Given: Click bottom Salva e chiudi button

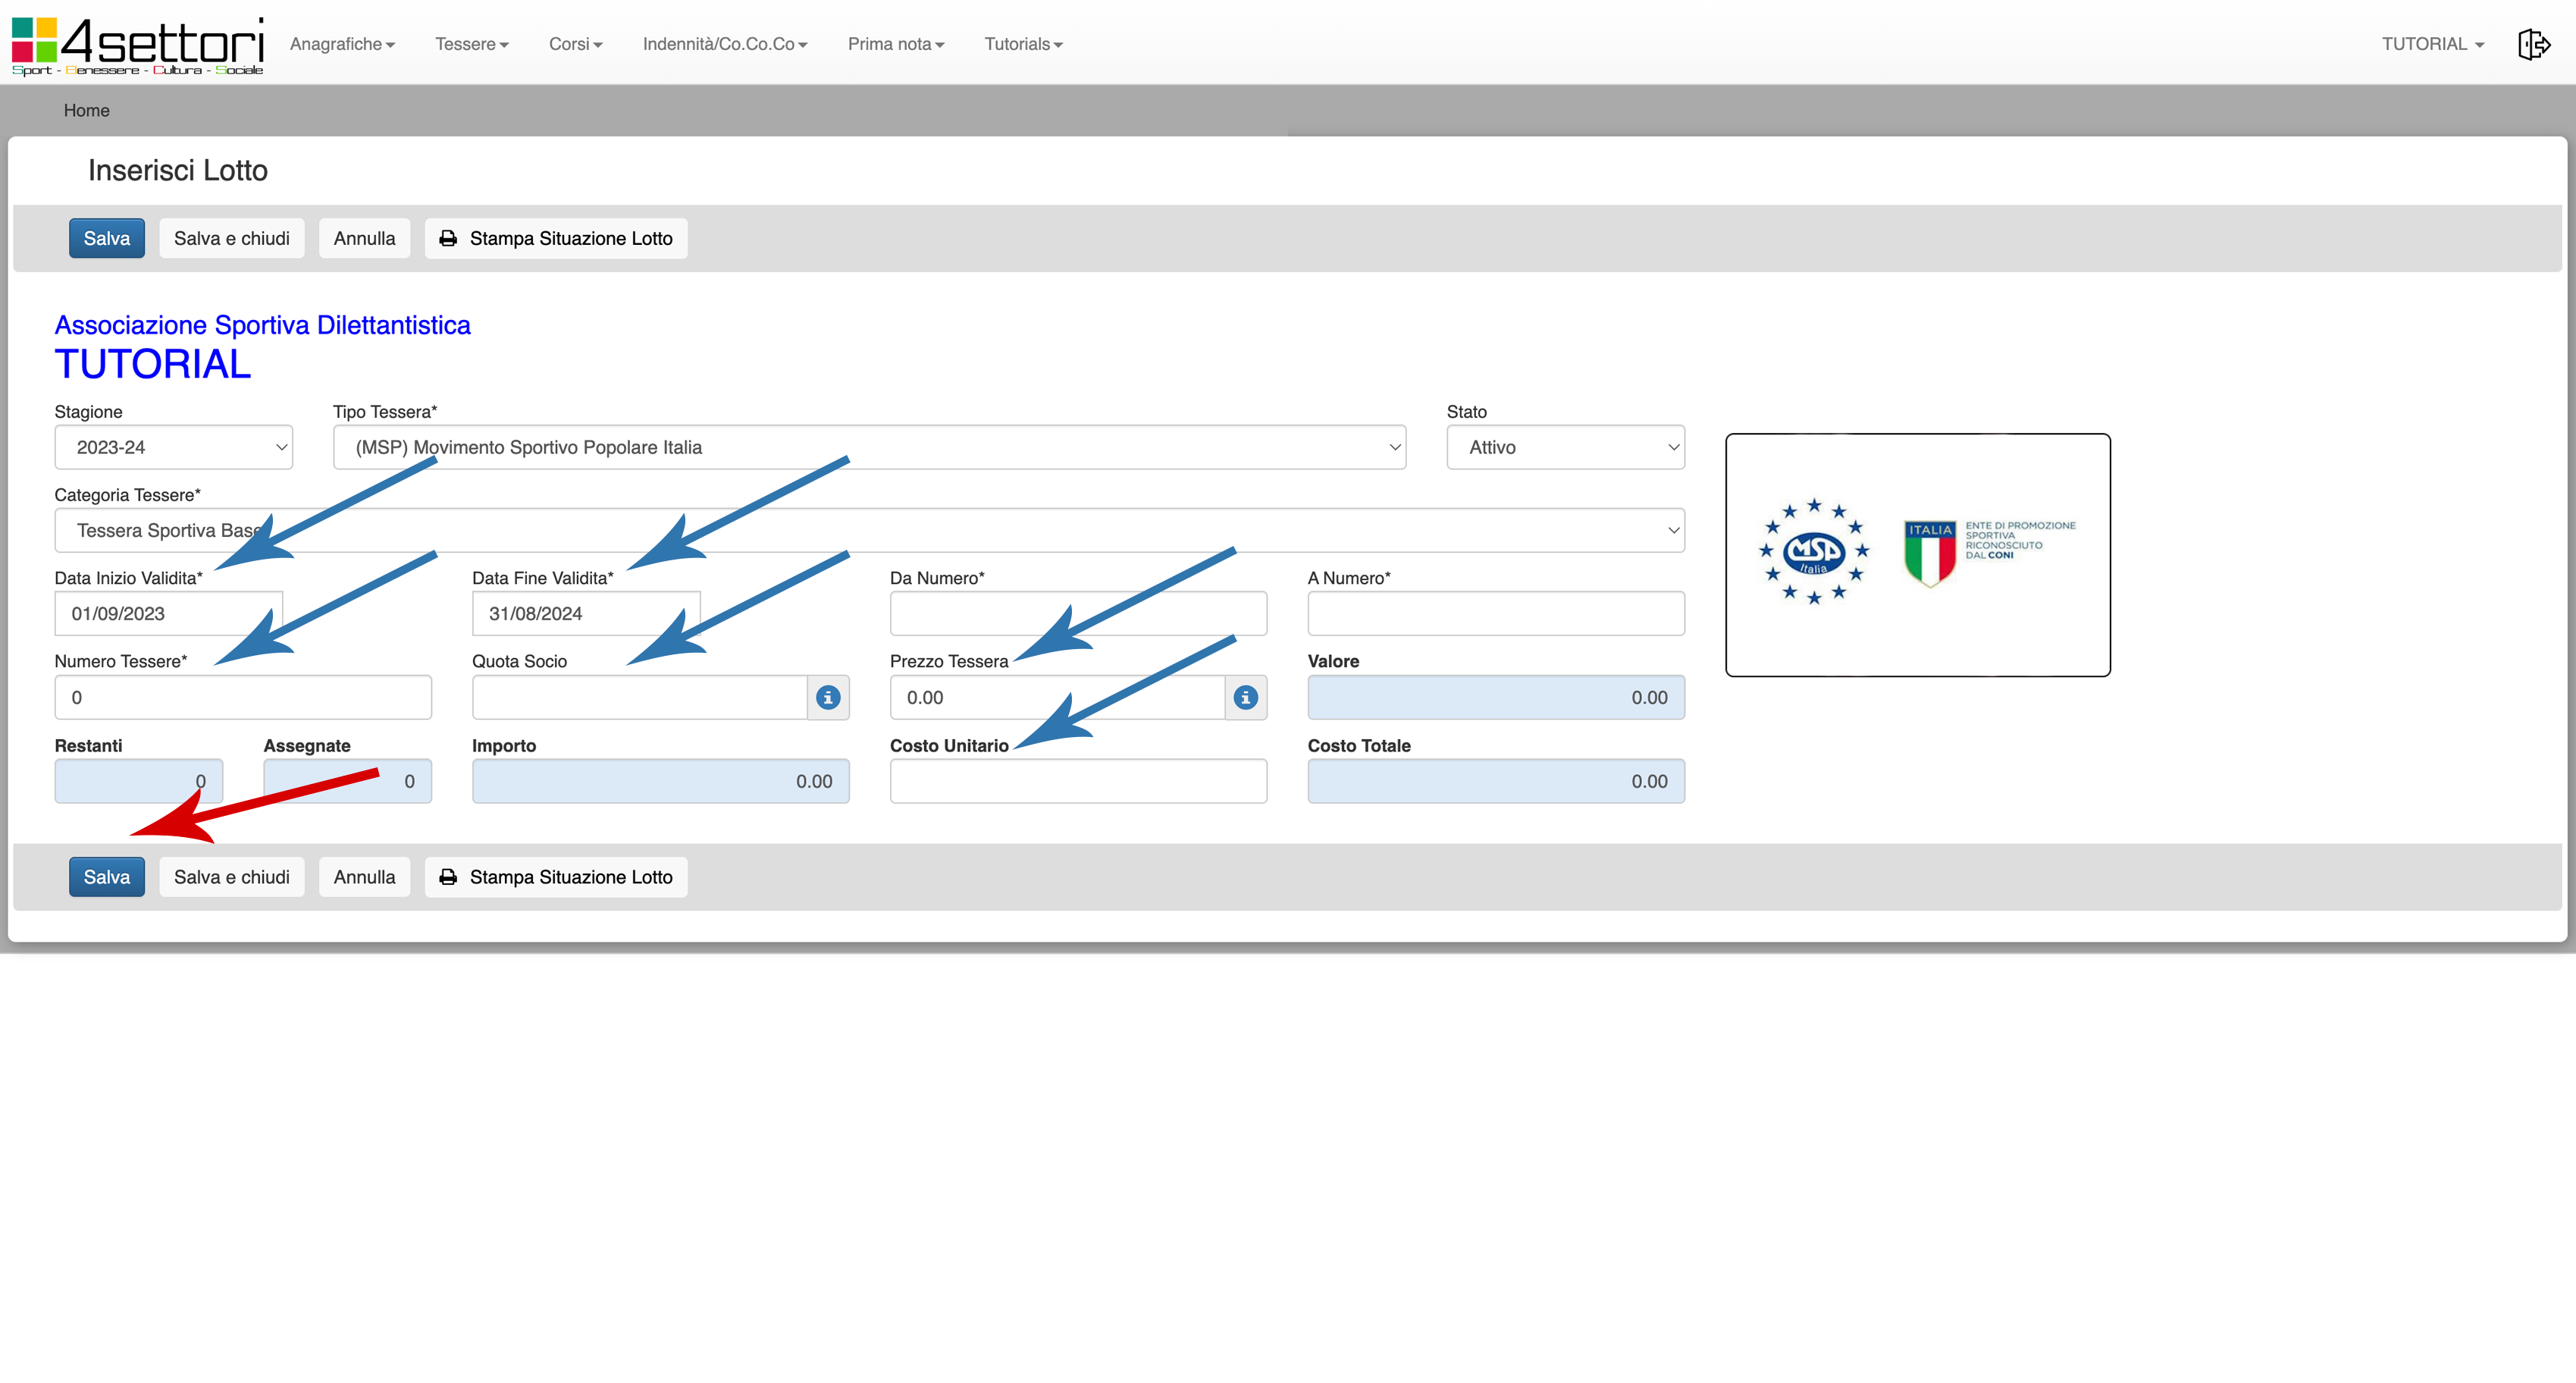Looking at the screenshot, I should (231, 877).
